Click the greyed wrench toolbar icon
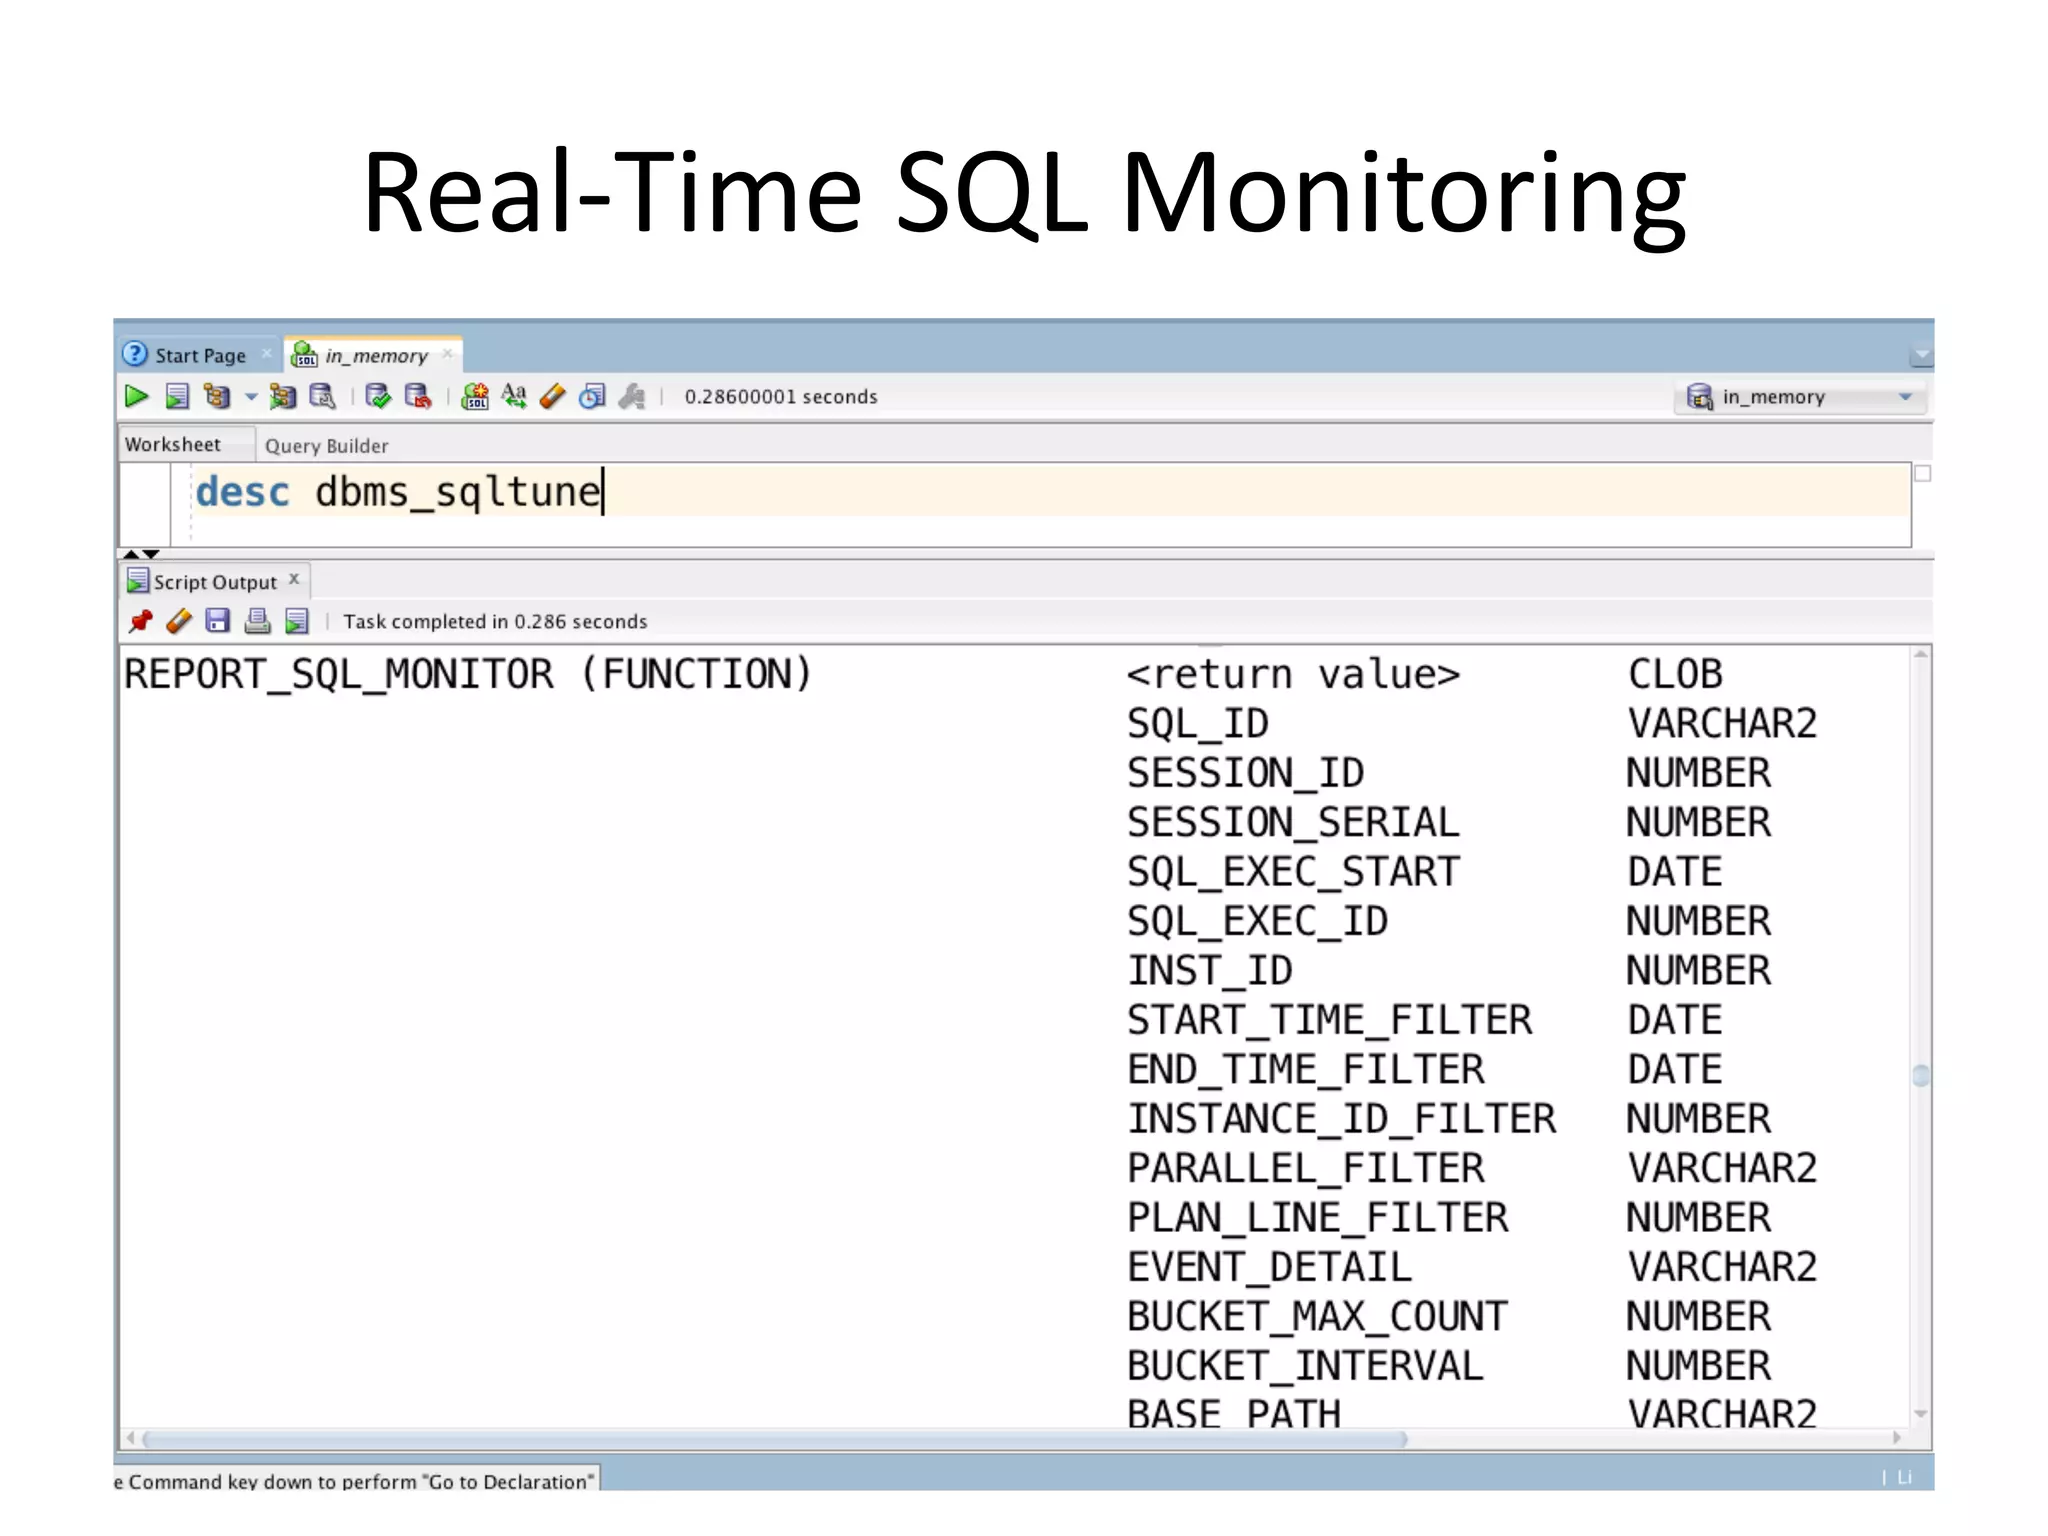This screenshot has width=2048, height=1536. [632, 397]
